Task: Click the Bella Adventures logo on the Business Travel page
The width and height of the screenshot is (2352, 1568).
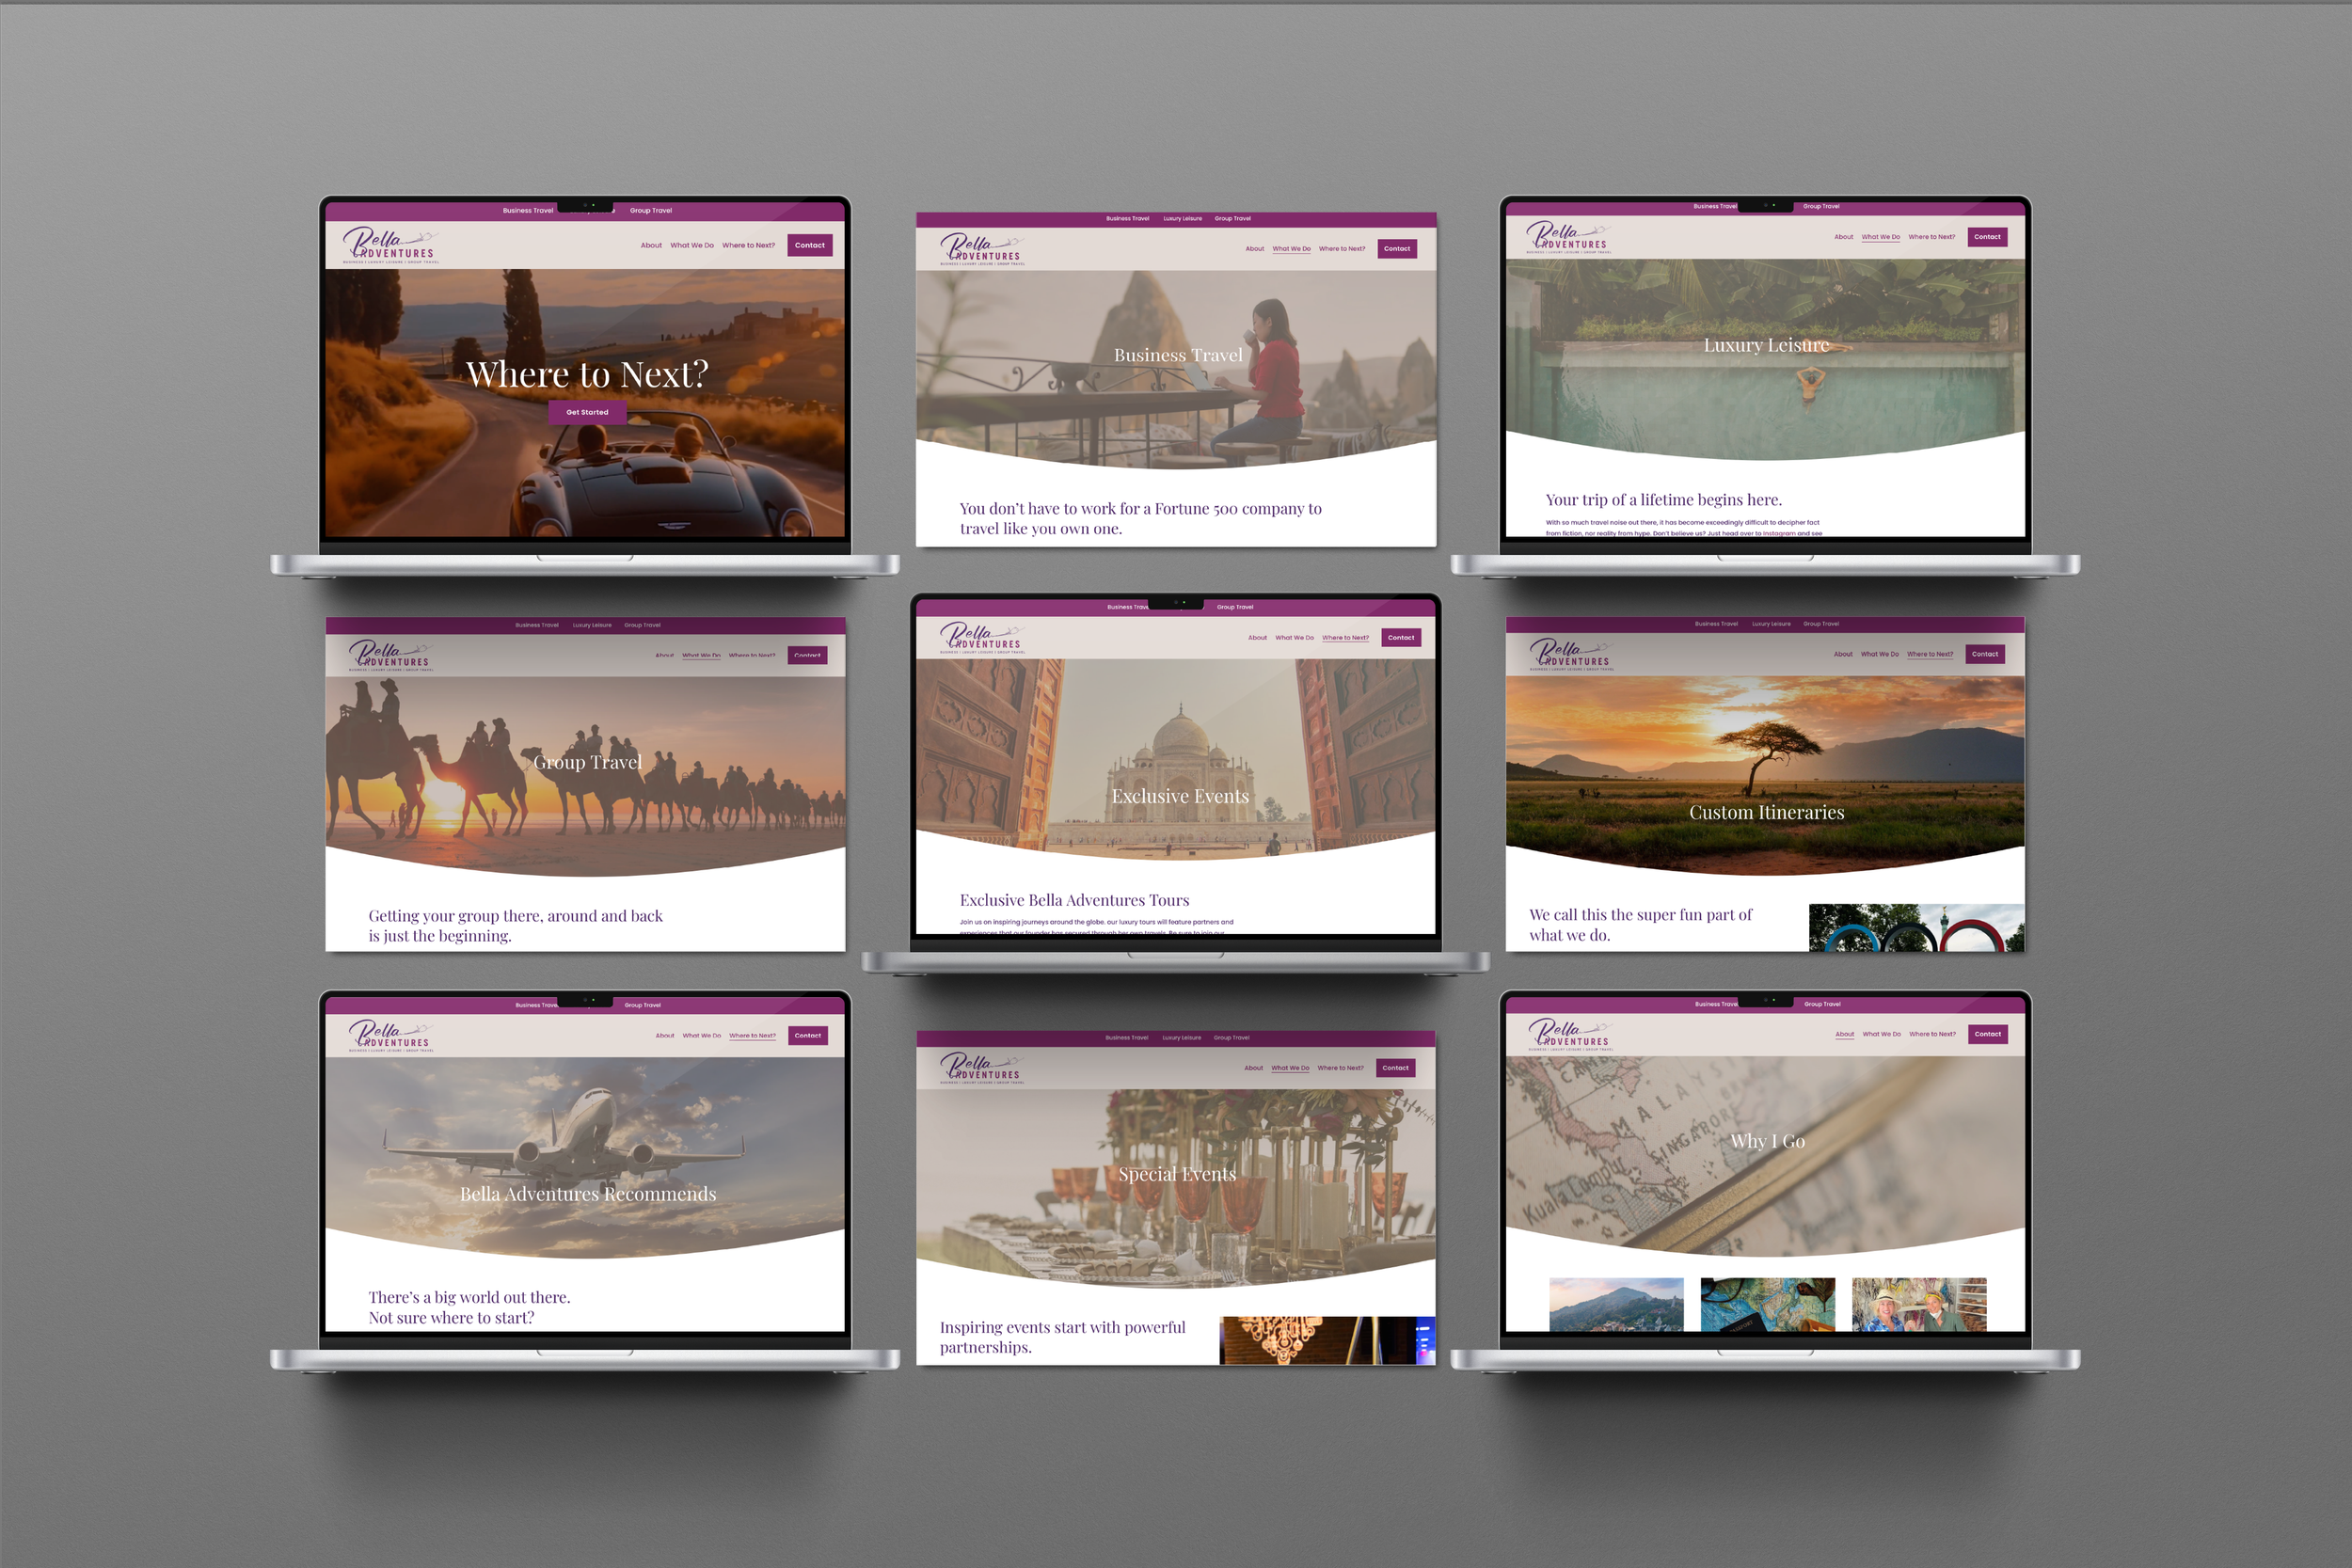Action: click(x=981, y=249)
